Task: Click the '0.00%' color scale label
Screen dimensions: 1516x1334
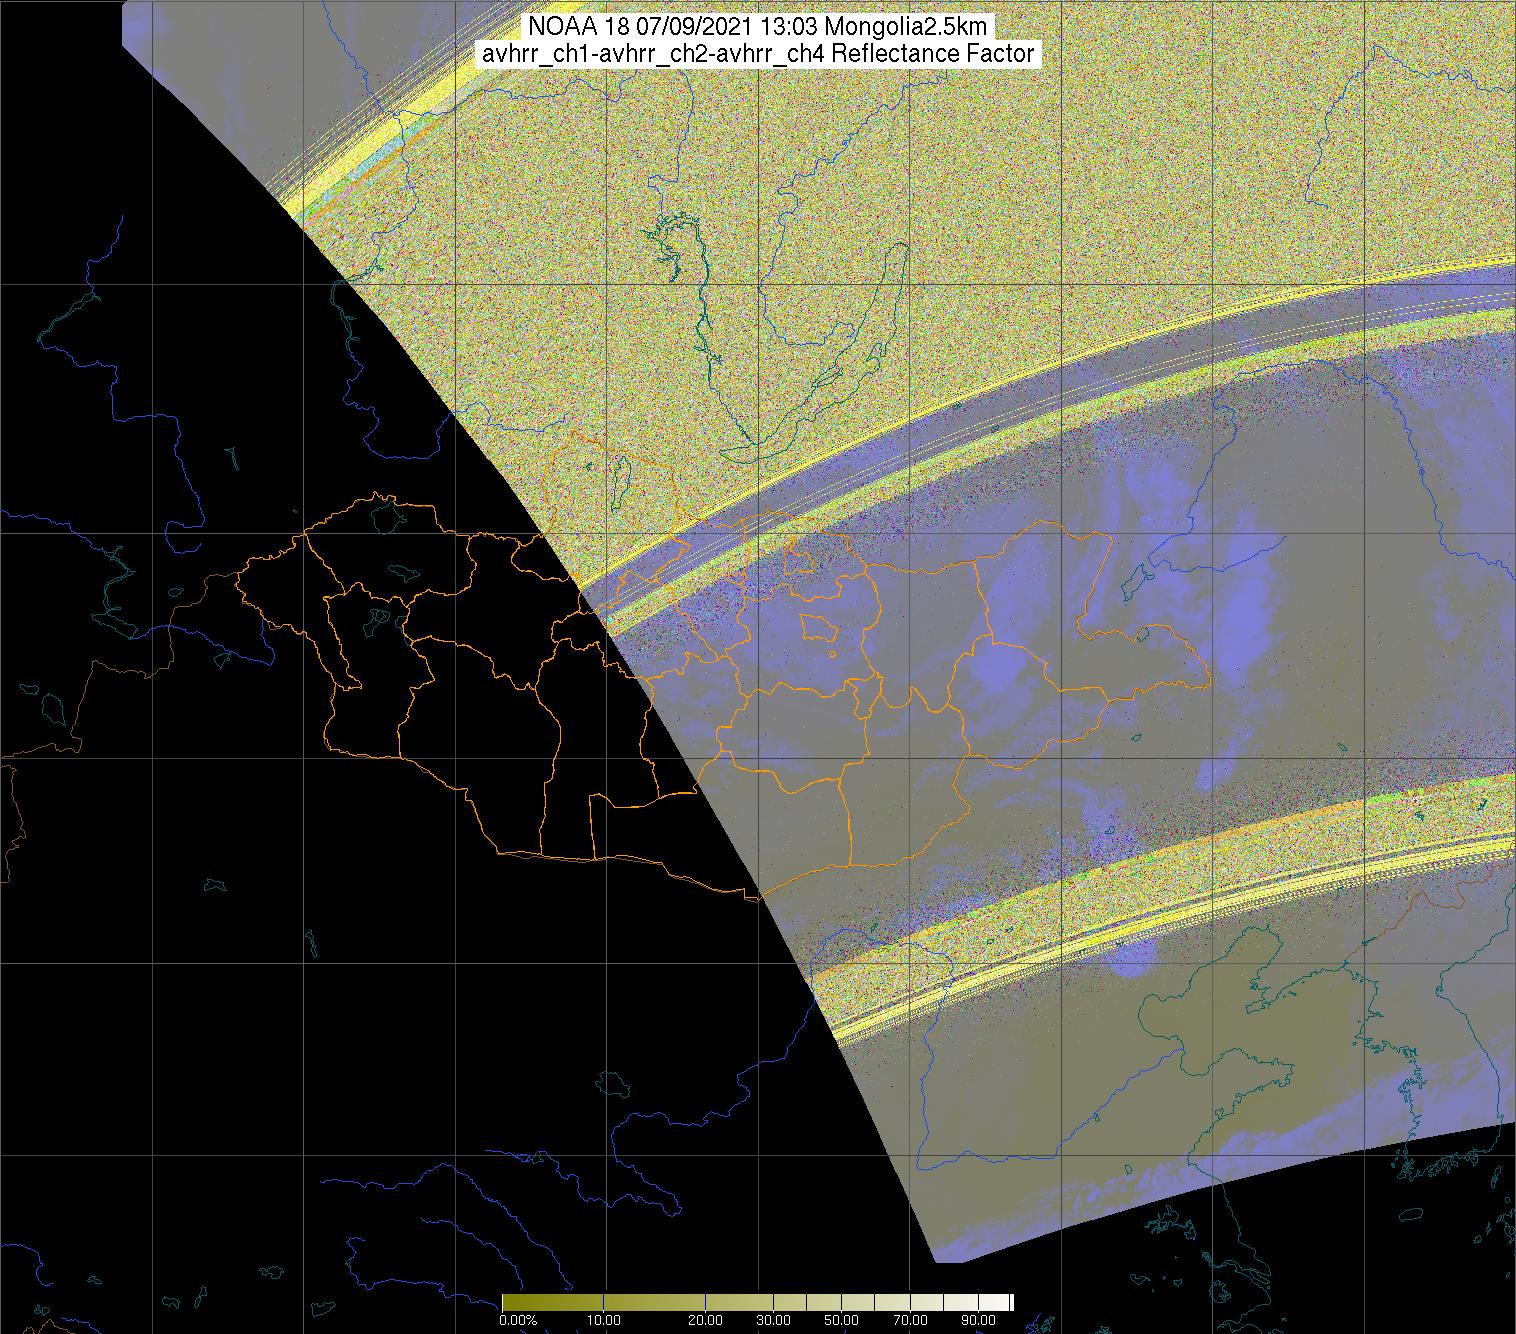Action: (x=519, y=1320)
